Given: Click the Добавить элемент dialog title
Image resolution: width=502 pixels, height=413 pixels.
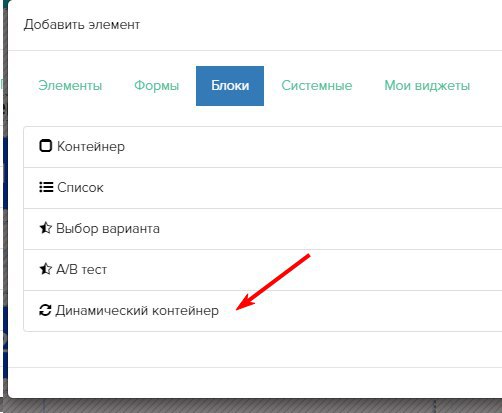Looking at the screenshot, I should (82, 25).
